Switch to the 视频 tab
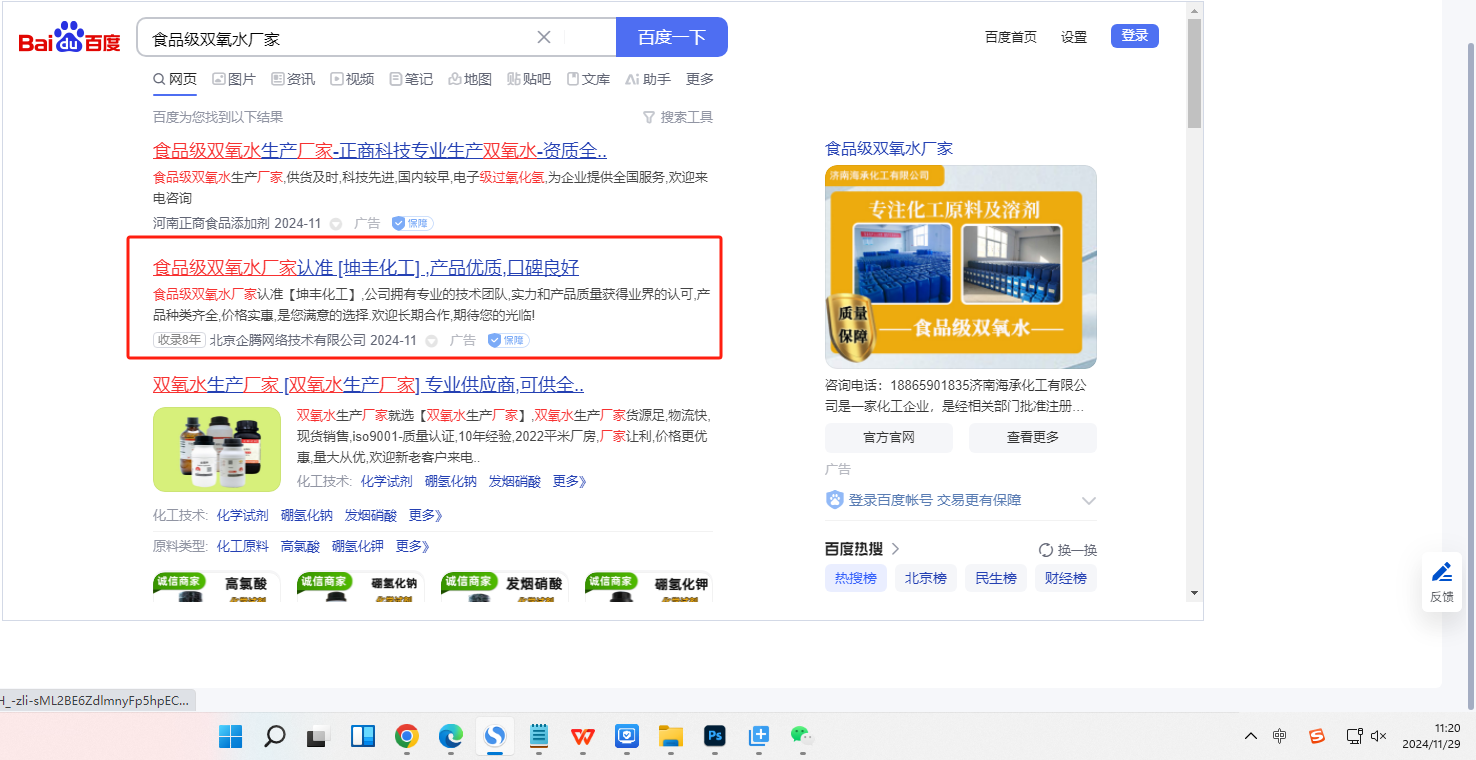 (352, 79)
